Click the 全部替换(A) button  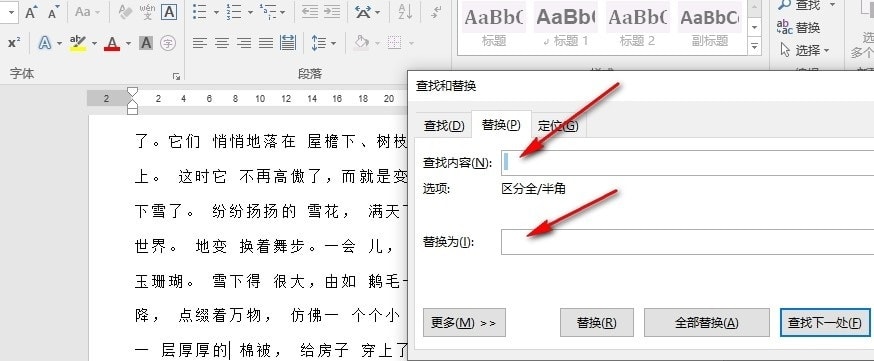(706, 323)
